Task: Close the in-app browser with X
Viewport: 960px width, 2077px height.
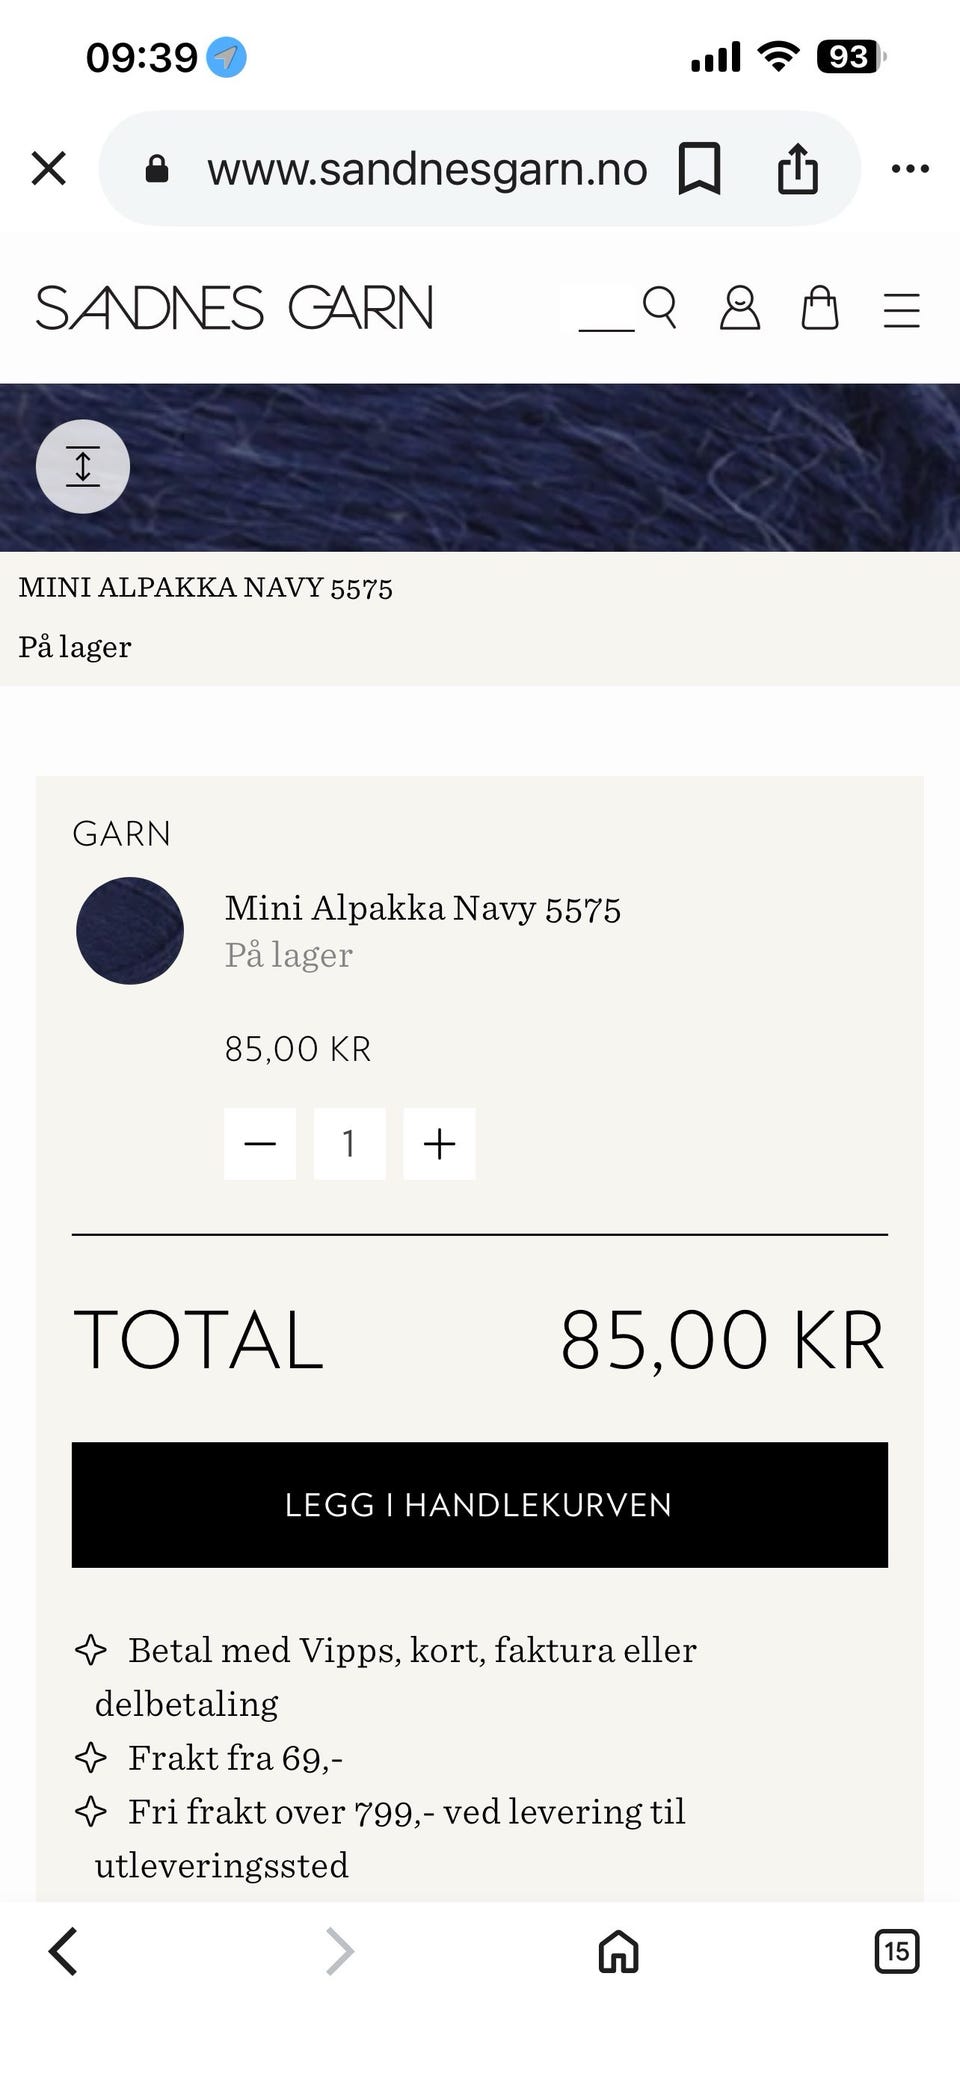Action: (49, 168)
